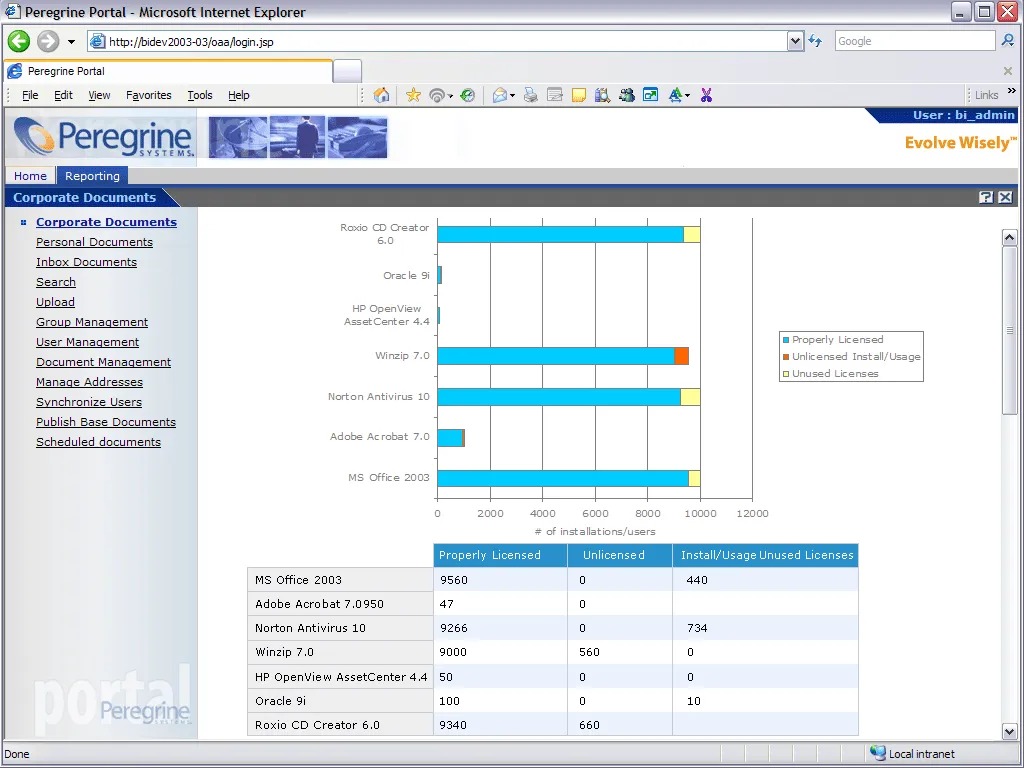Open the Tools menu
1024x768 pixels.
(200, 95)
